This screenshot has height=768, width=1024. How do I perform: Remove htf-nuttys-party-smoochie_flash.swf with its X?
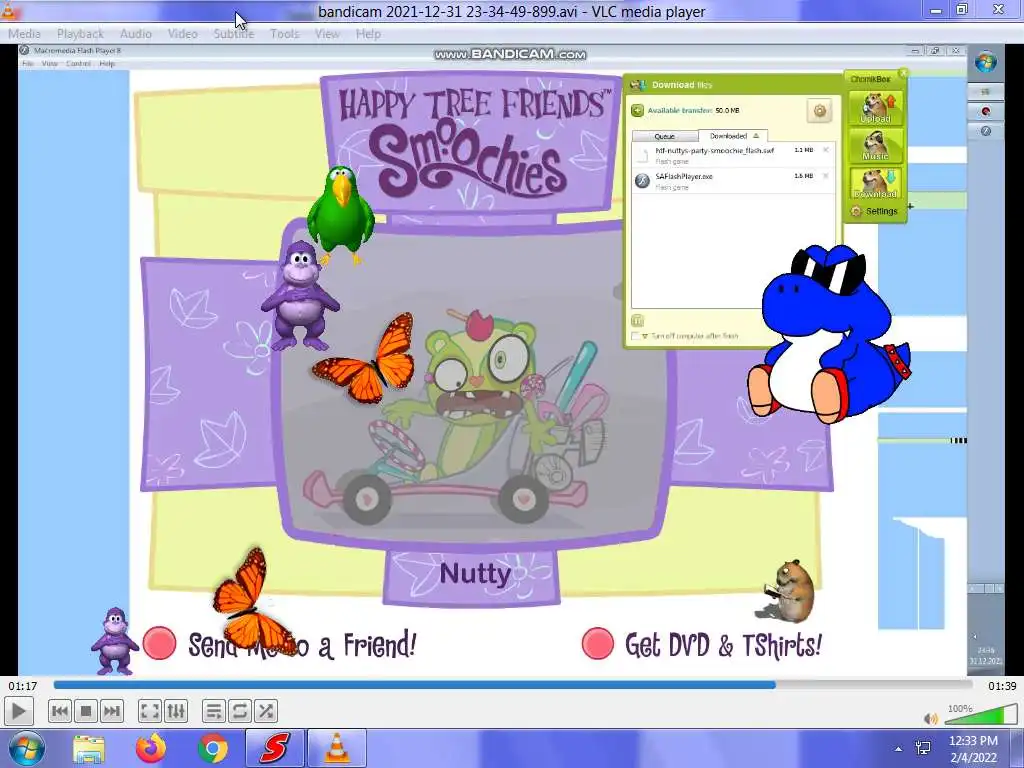[x=825, y=150]
